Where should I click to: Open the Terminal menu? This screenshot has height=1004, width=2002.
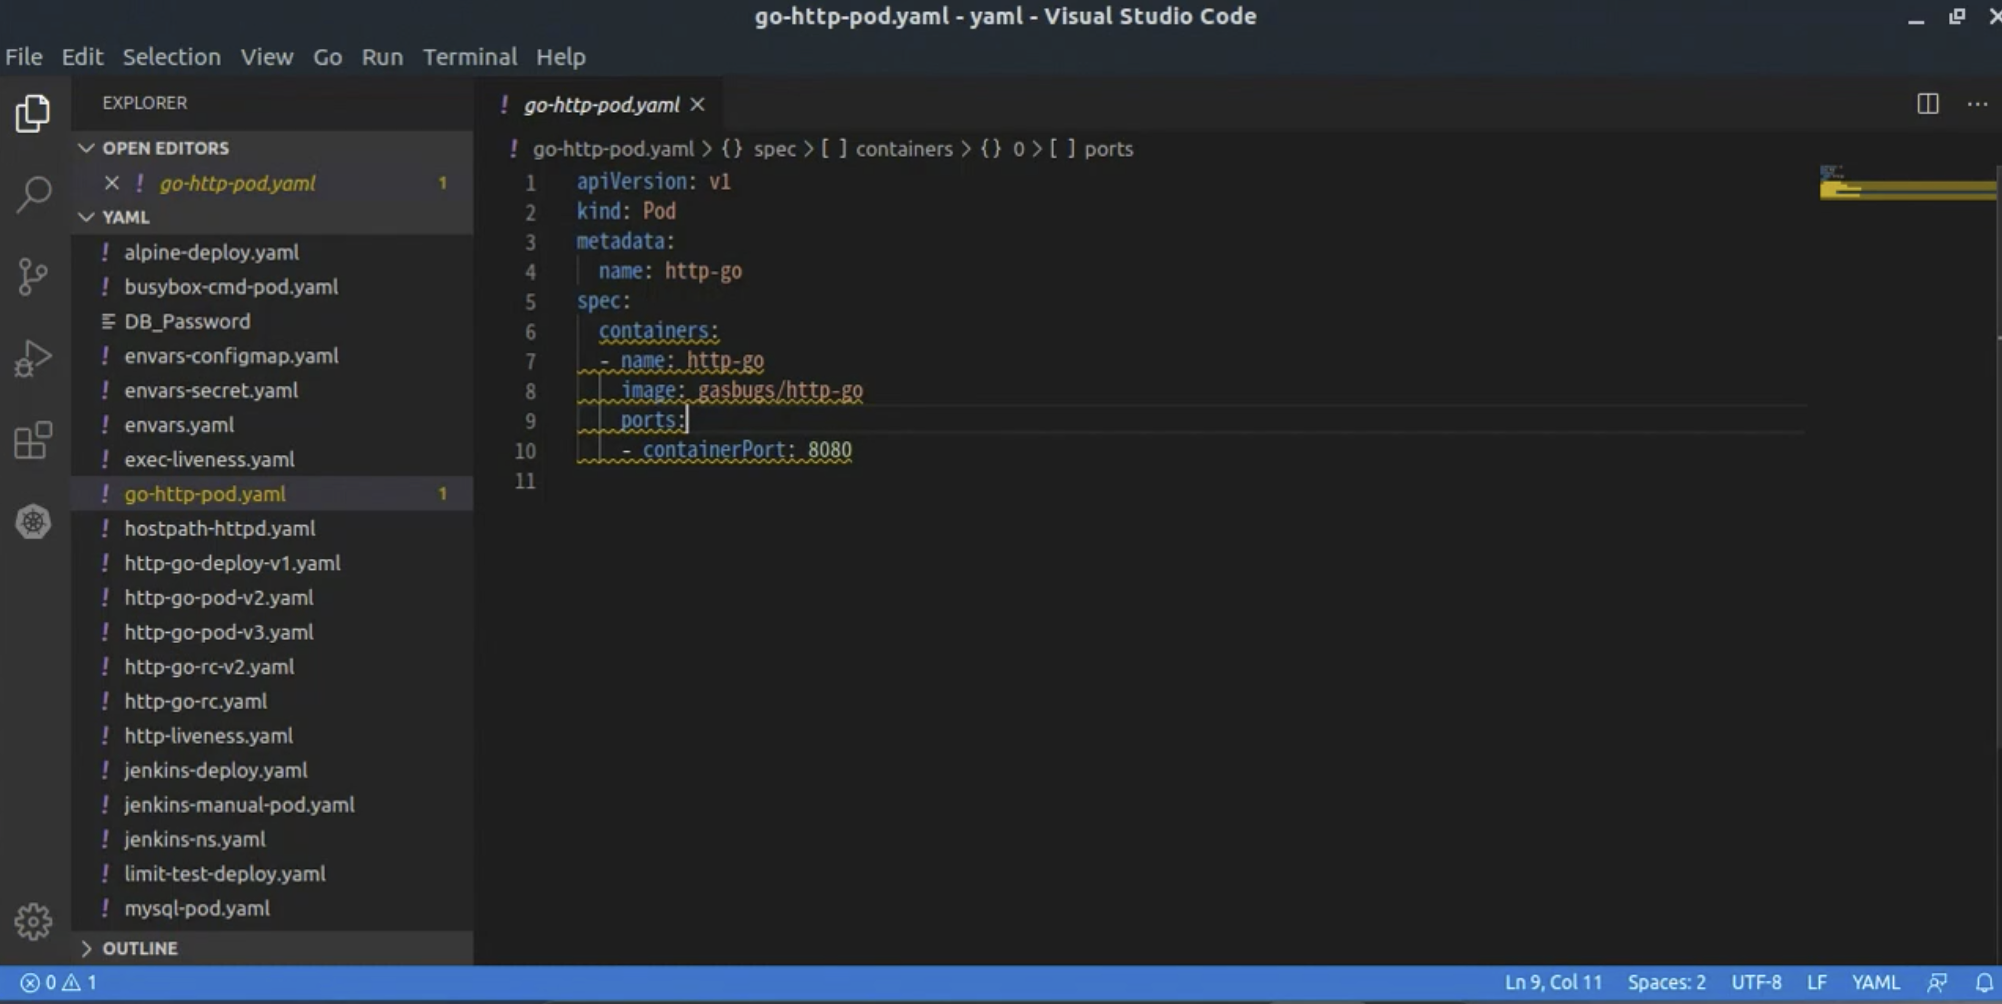(x=469, y=57)
